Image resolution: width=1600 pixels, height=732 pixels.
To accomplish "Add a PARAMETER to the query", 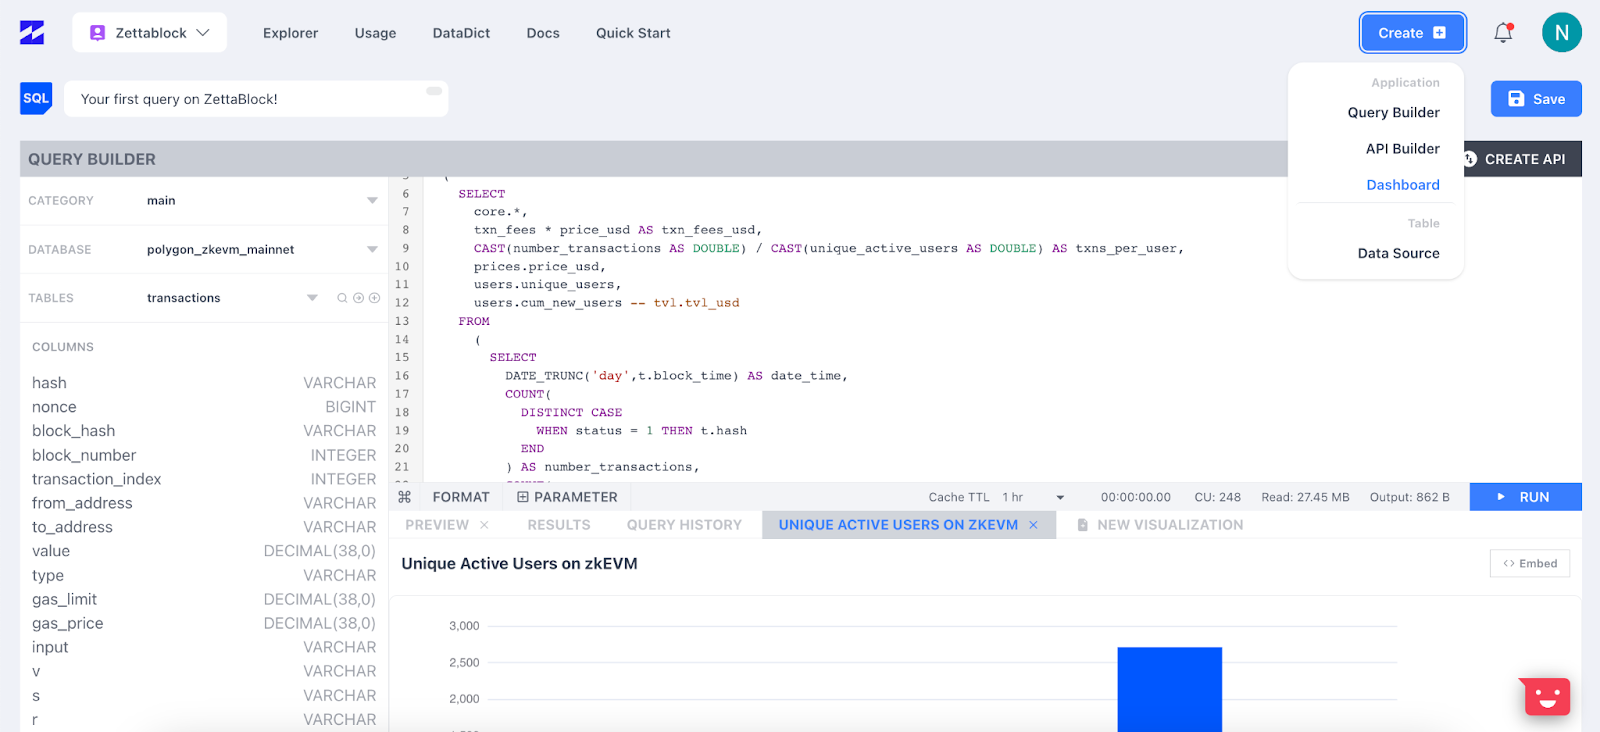I will click(x=567, y=497).
